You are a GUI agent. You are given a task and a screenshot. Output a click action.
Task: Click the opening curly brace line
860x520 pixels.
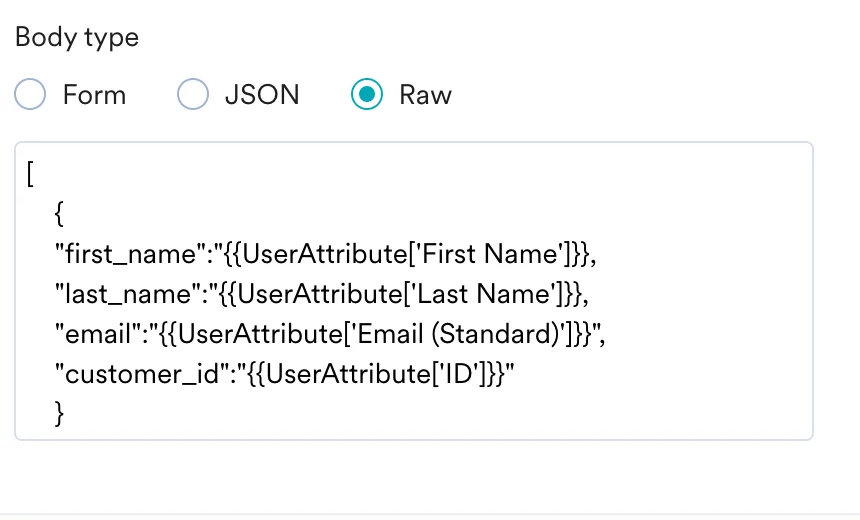[x=59, y=214]
